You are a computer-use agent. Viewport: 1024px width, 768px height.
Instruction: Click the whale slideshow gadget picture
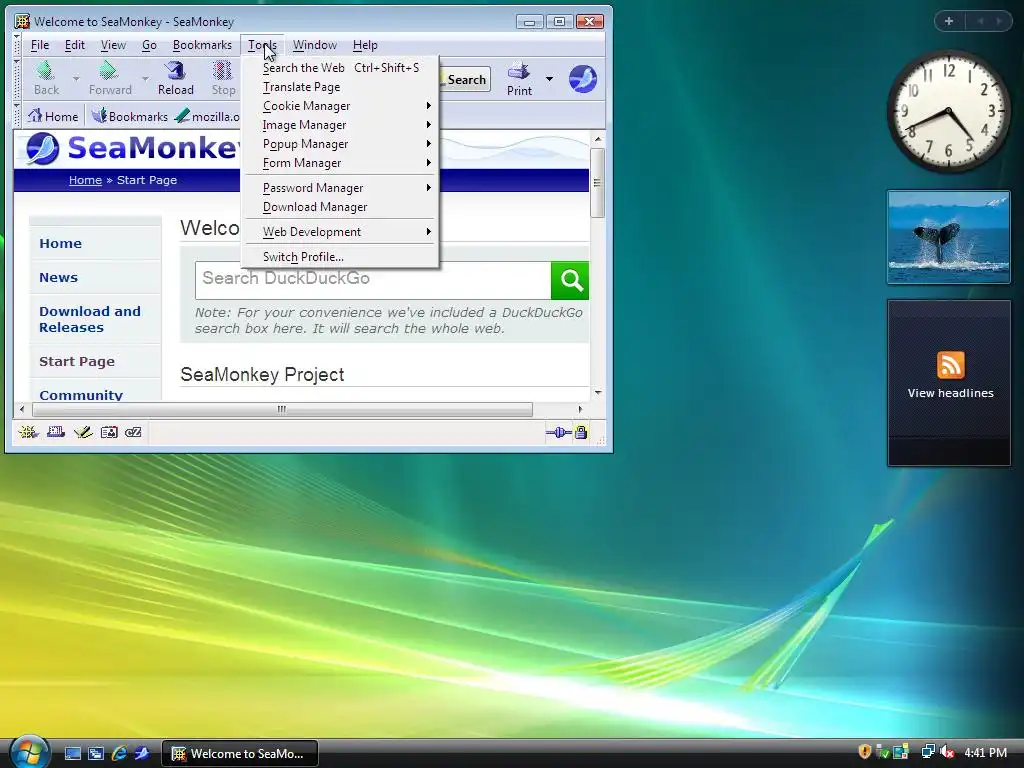(948, 237)
